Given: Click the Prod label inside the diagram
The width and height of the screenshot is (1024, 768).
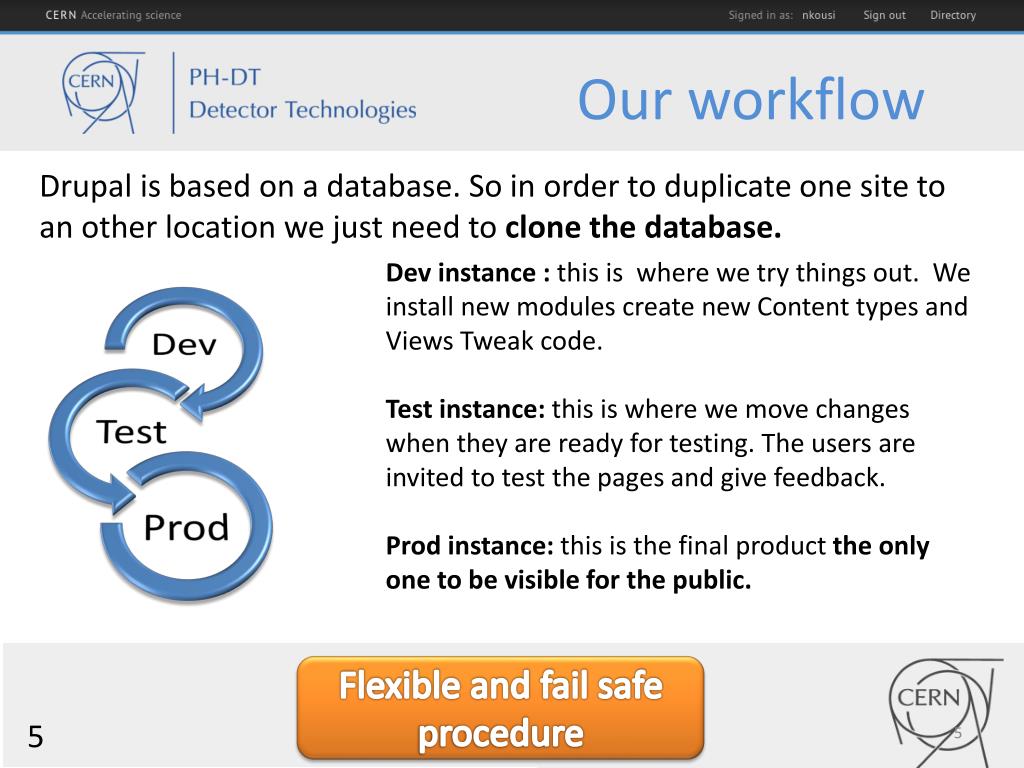Looking at the screenshot, I should click(186, 528).
